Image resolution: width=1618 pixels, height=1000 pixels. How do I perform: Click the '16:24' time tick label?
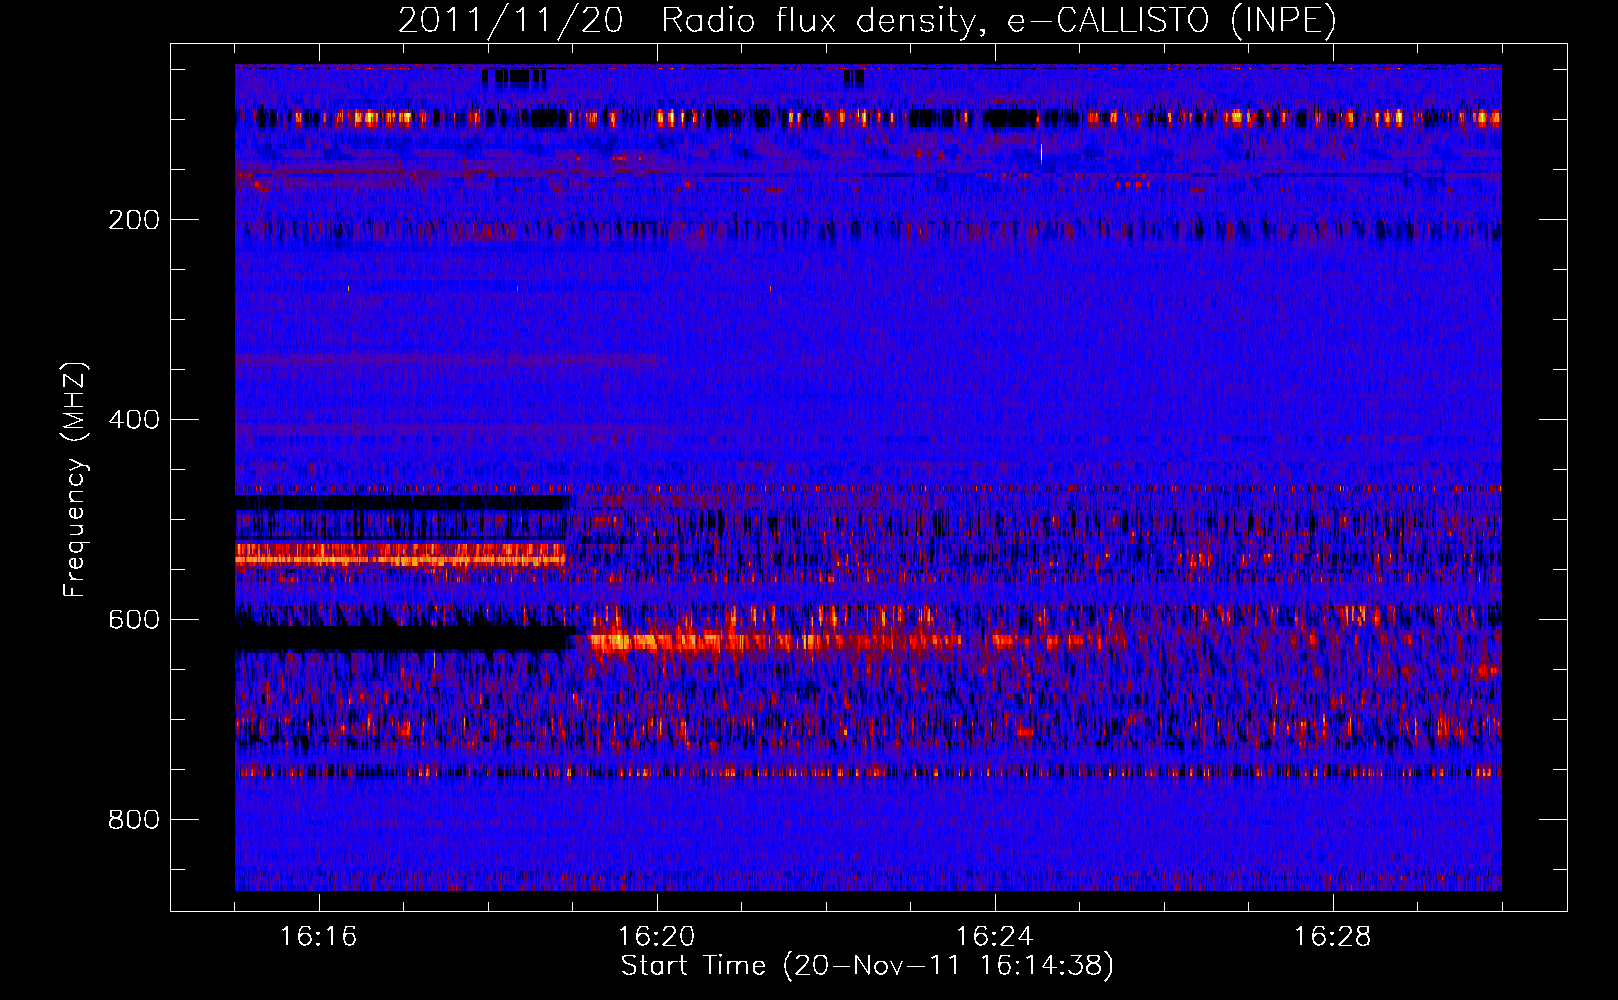(x=995, y=937)
